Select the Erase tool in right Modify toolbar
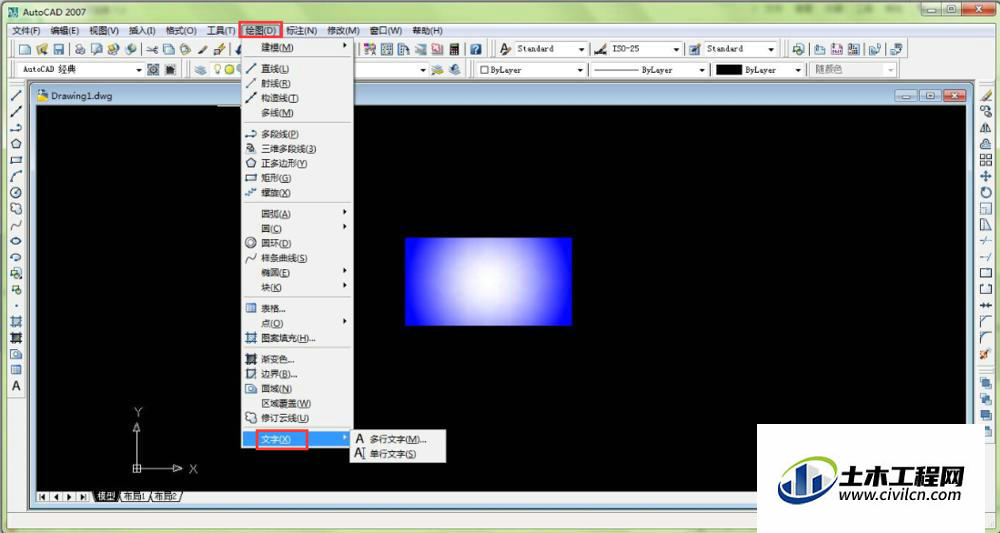This screenshot has width=1000, height=533. 986,96
